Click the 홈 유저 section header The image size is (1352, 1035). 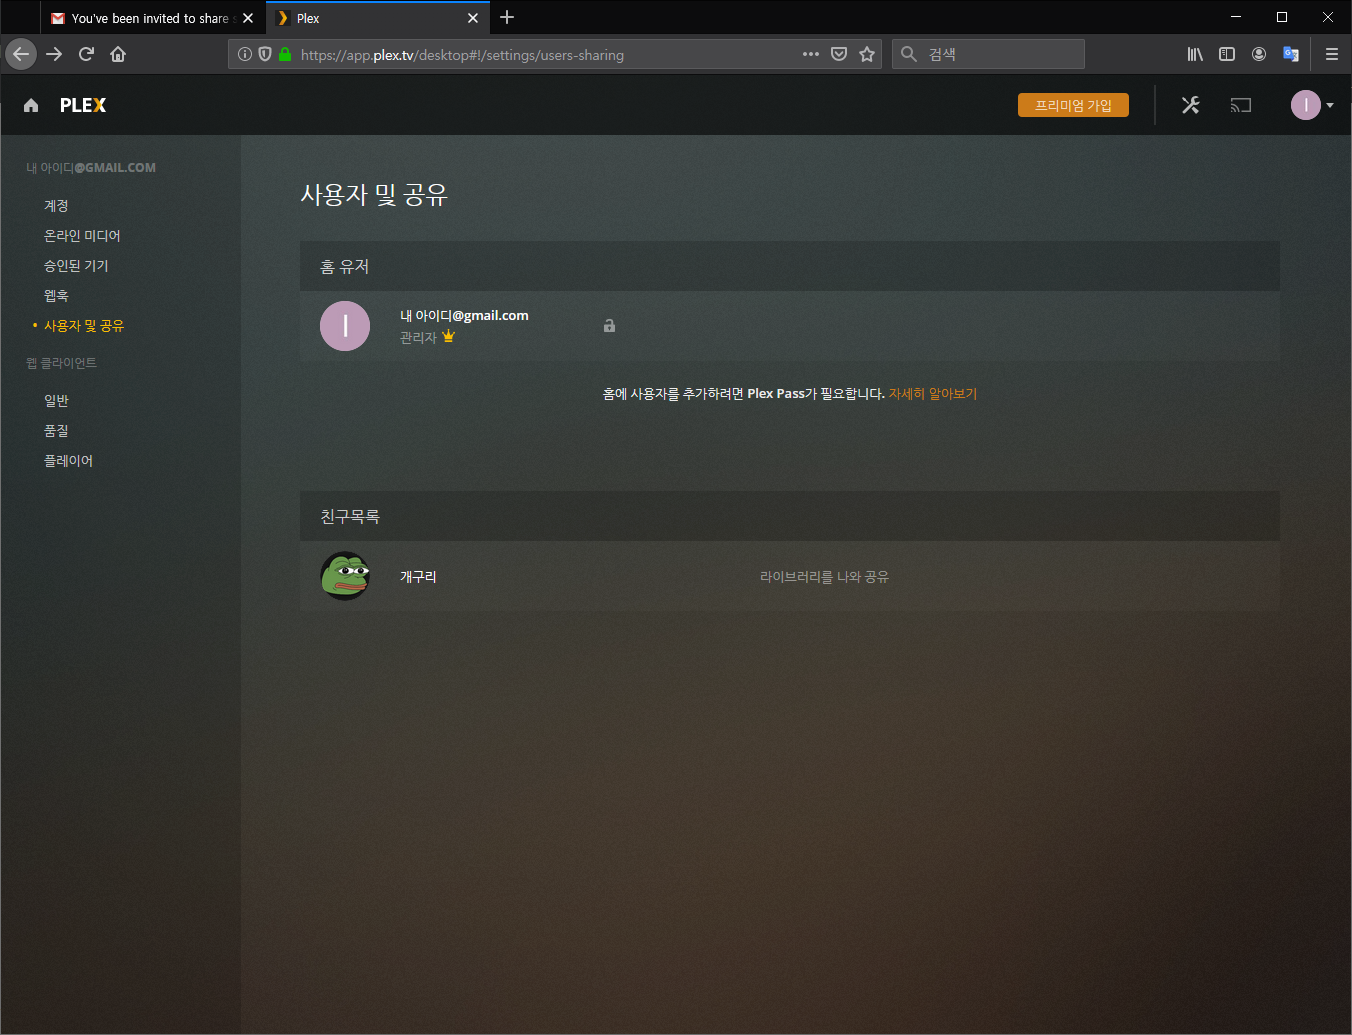[790, 266]
